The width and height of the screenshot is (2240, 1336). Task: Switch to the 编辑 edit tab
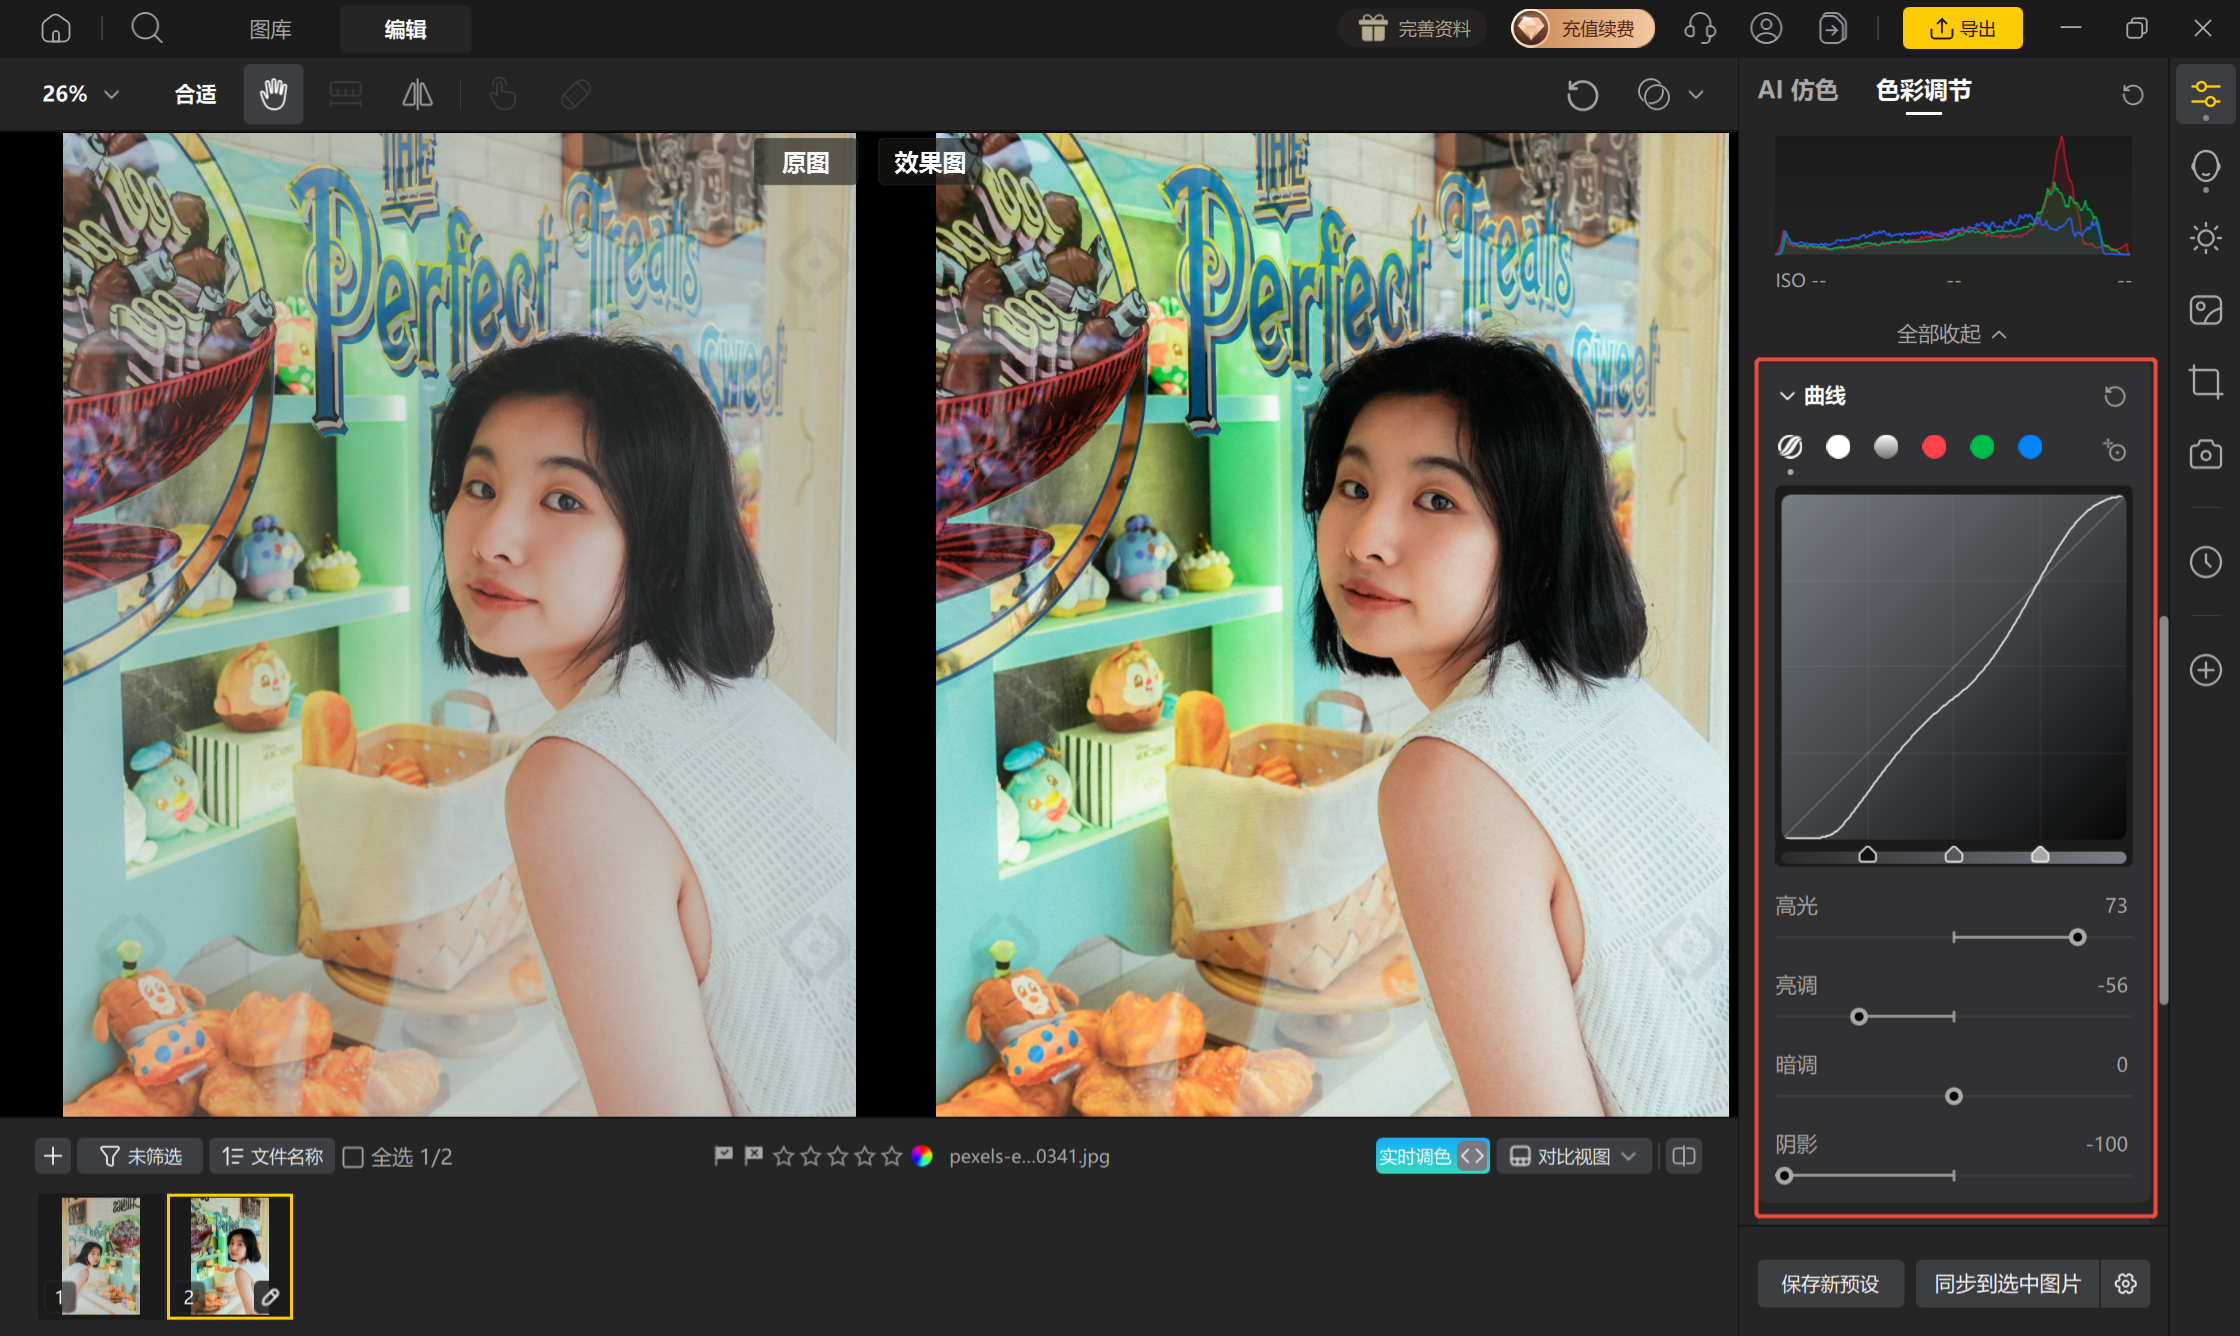(x=405, y=29)
